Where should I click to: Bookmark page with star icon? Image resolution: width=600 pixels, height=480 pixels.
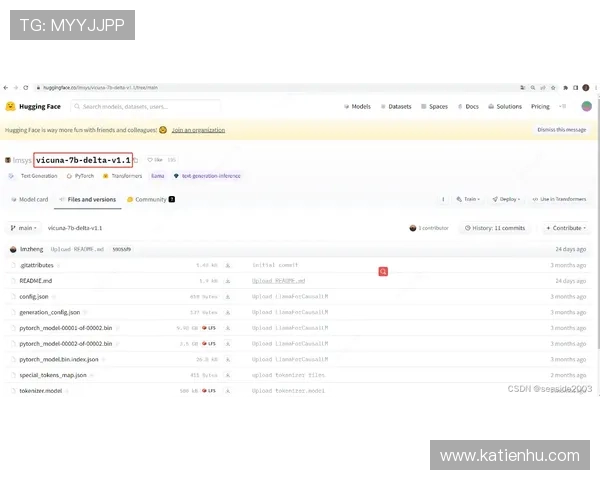point(553,88)
